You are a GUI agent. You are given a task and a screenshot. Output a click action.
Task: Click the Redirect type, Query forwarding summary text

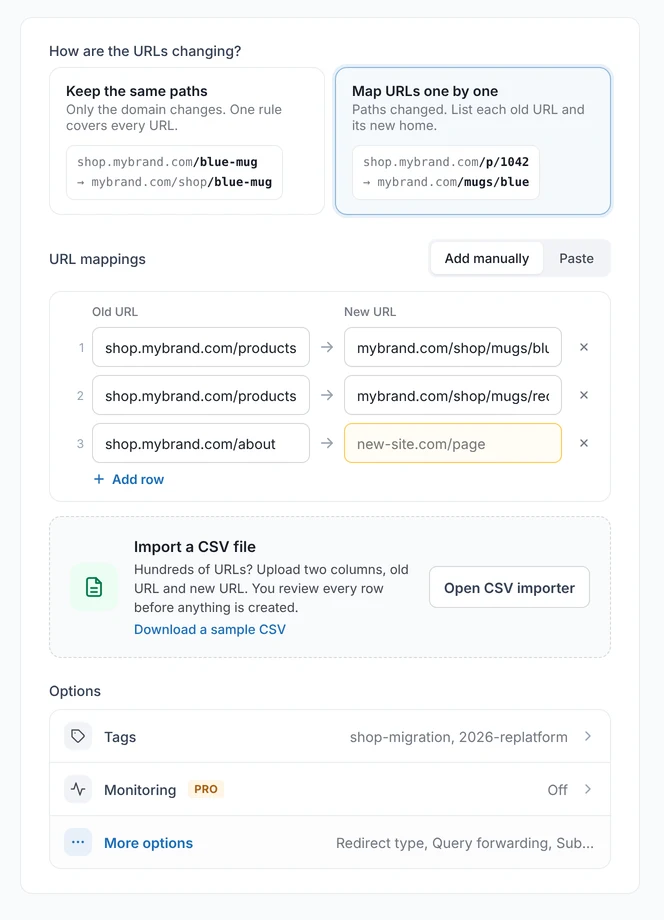(465, 843)
